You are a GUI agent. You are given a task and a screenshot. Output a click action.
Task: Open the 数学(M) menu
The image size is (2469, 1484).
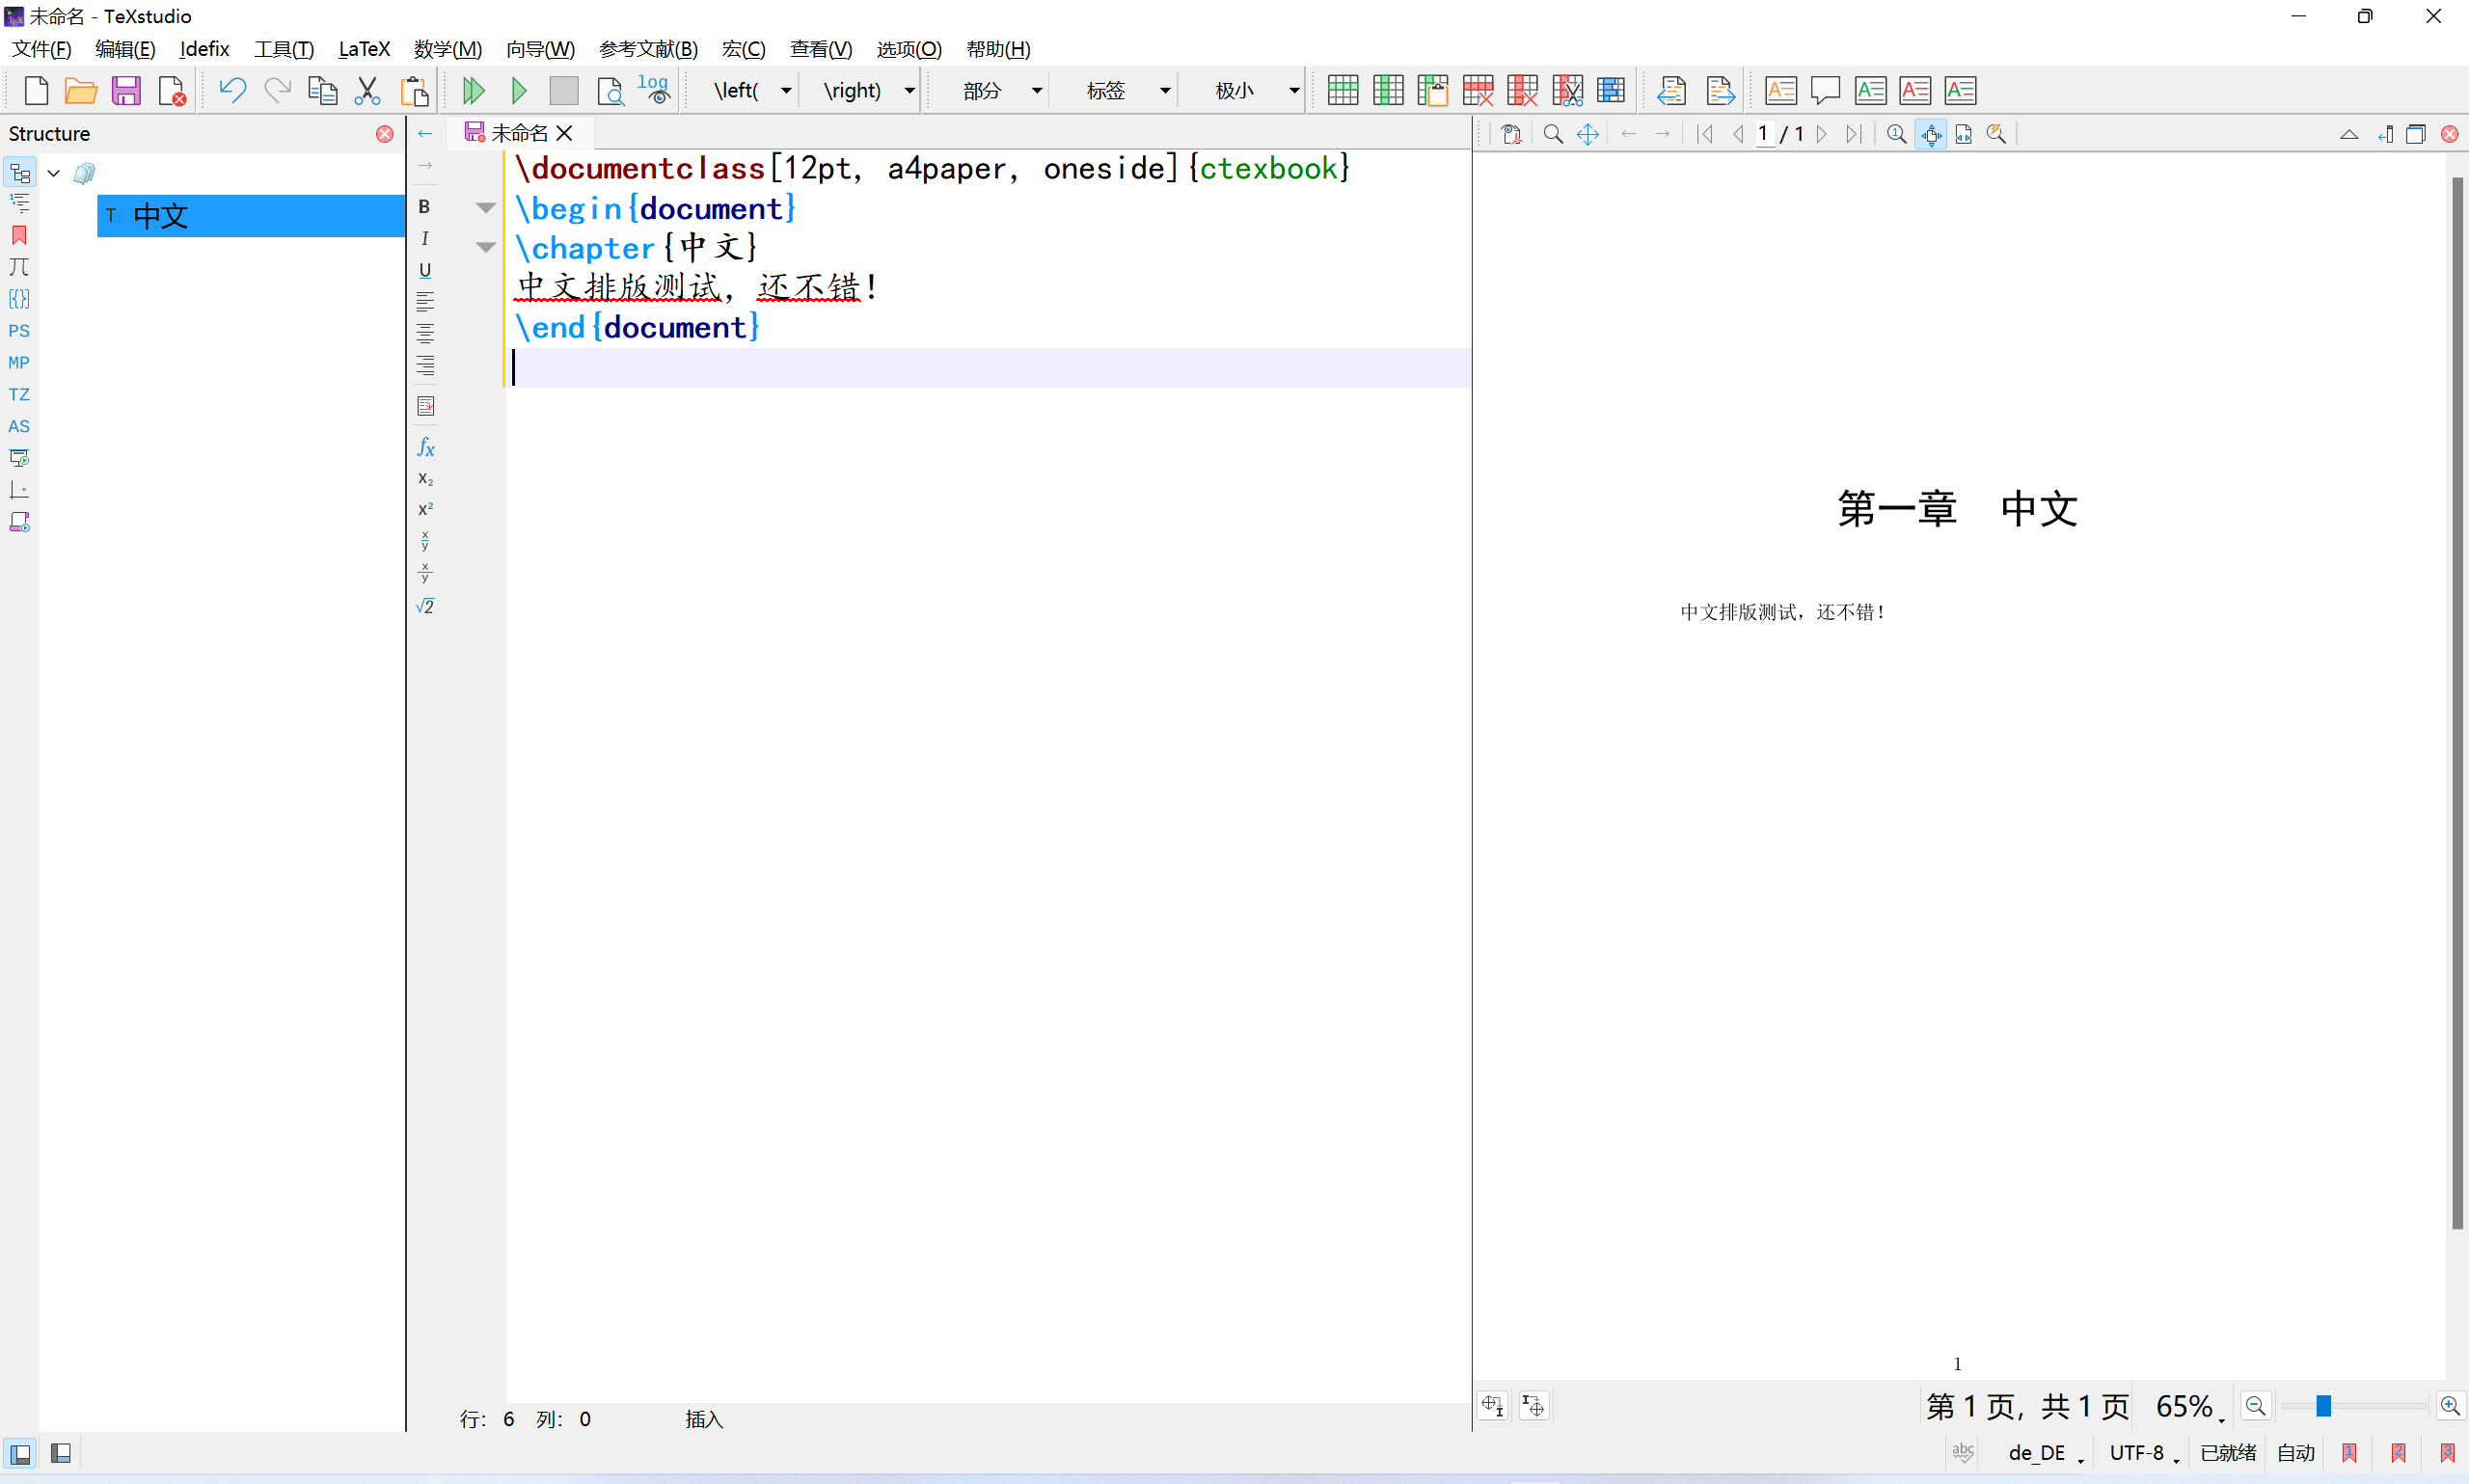click(x=448, y=49)
